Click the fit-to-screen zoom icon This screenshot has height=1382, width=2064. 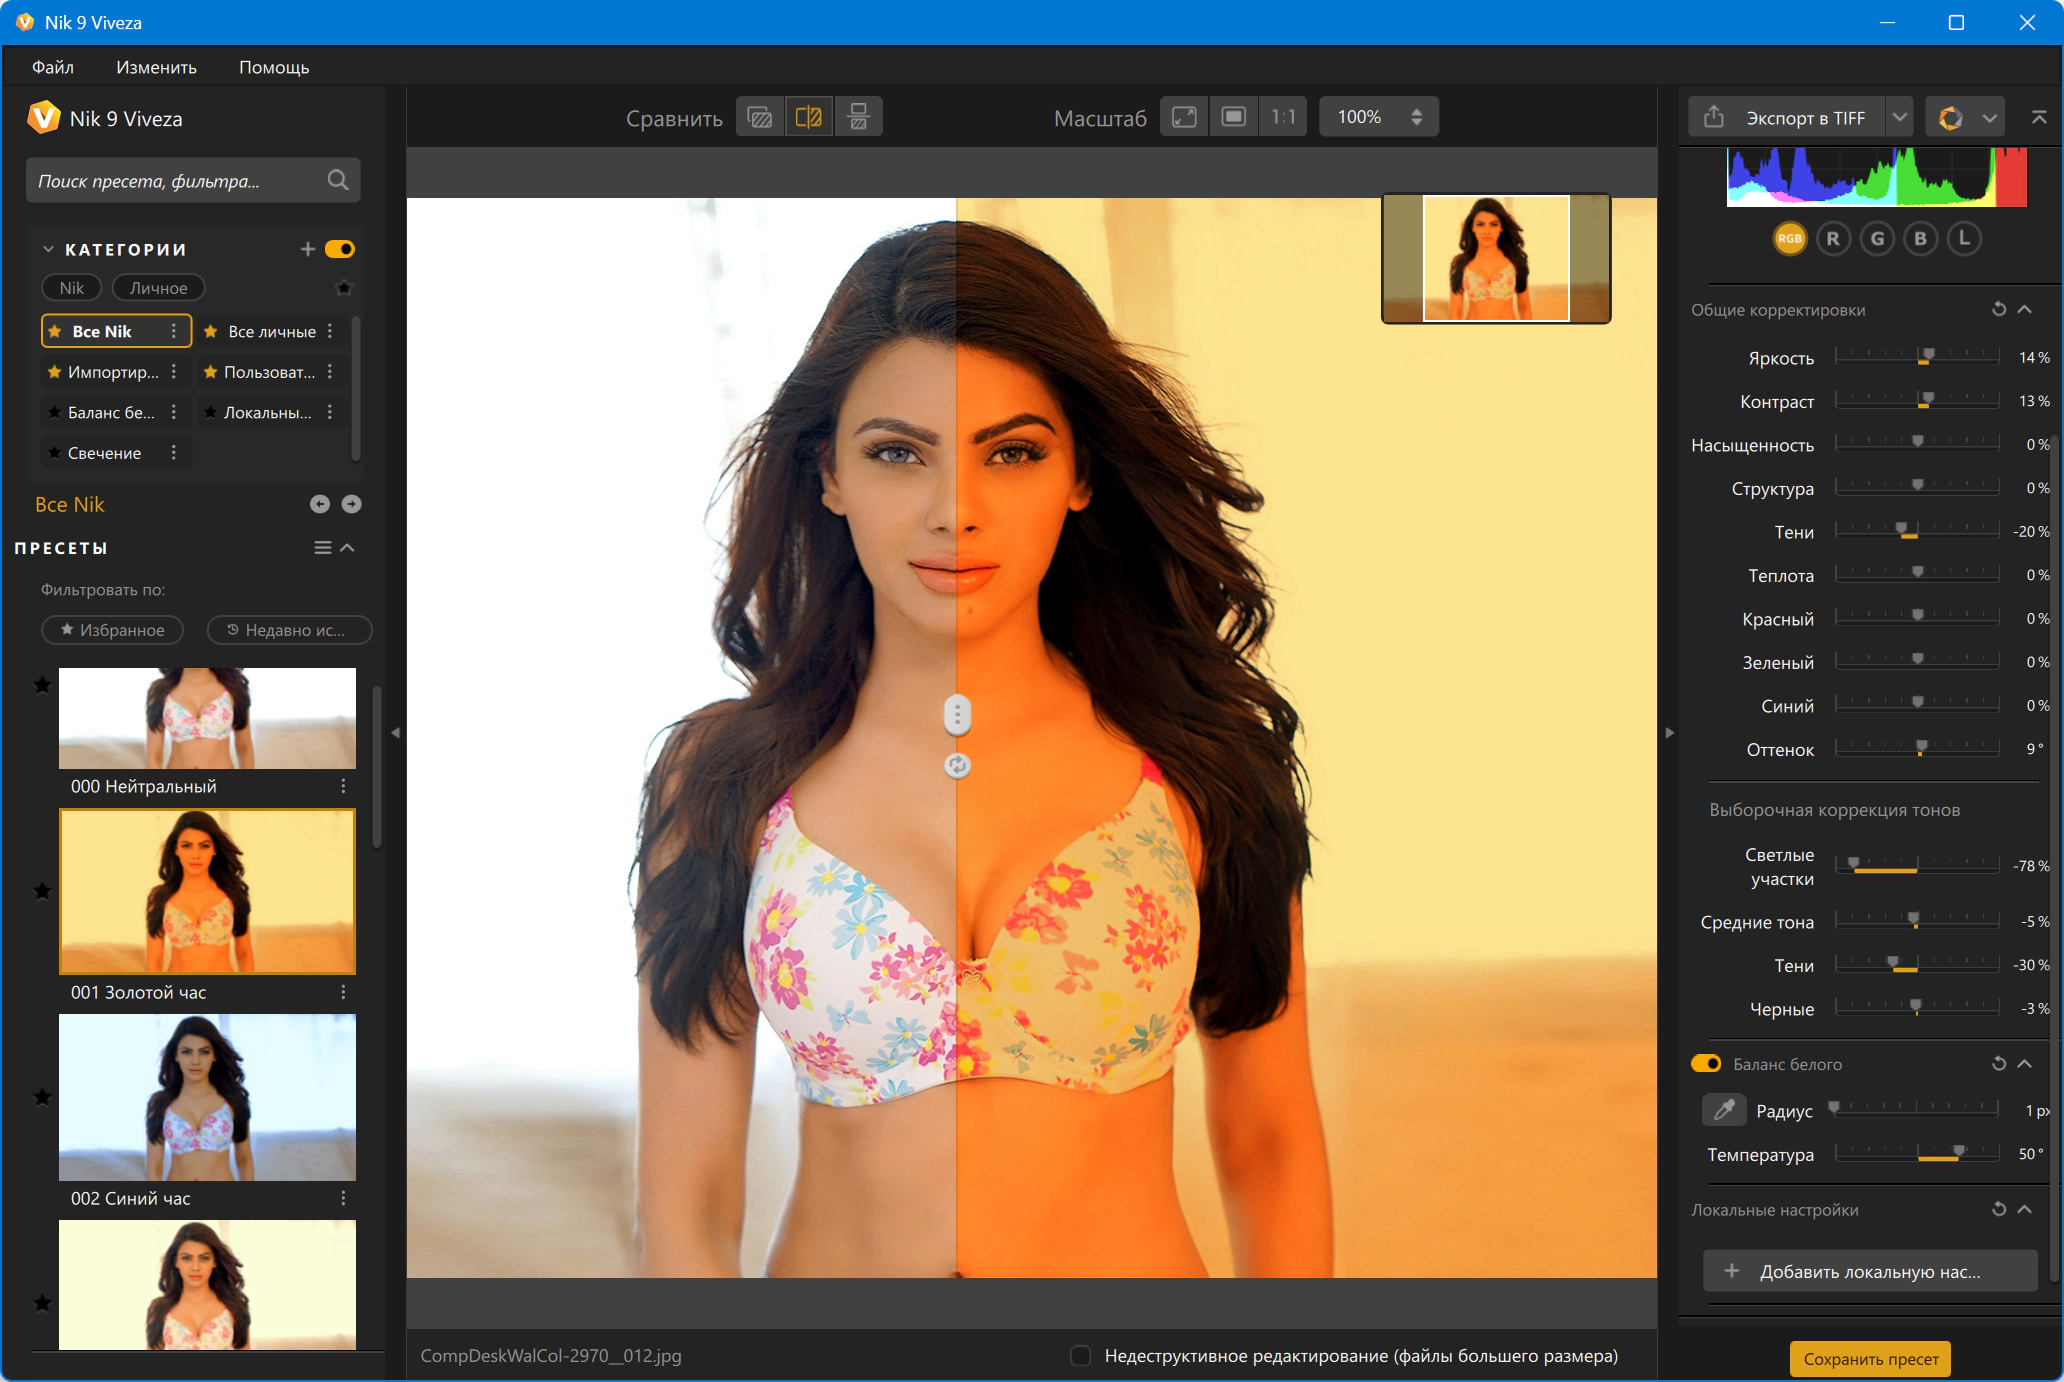click(1184, 117)
